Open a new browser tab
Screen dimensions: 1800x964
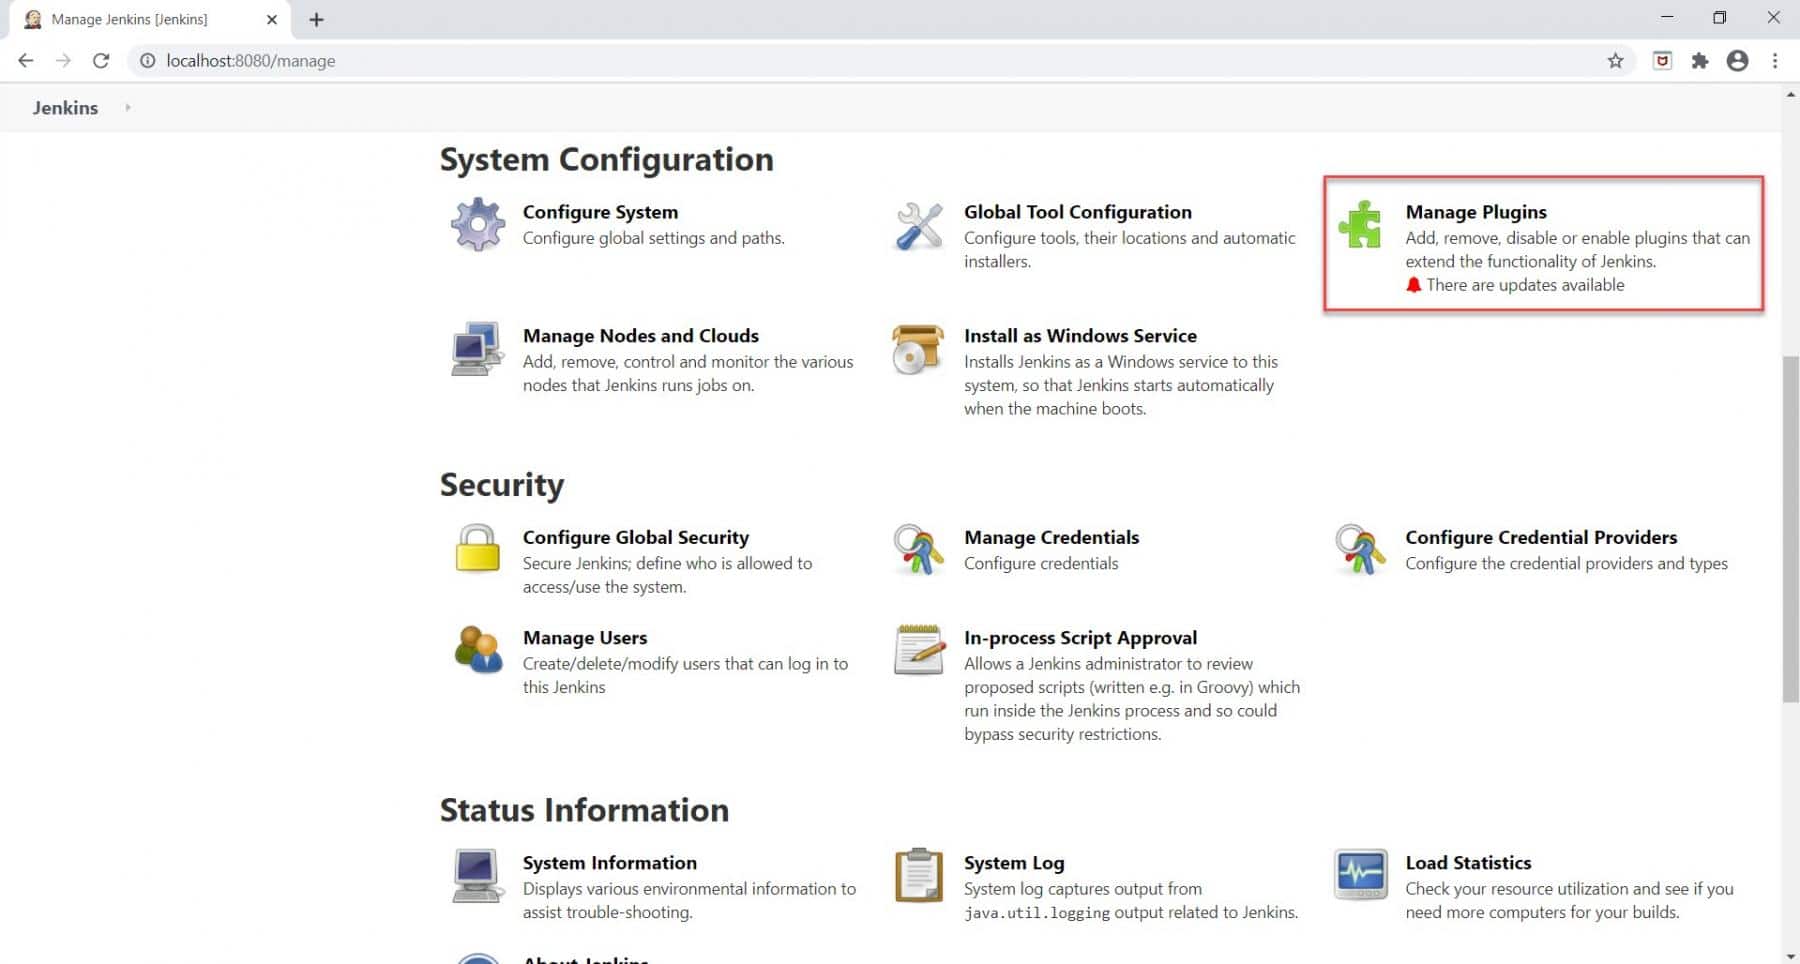coord(317,19)
